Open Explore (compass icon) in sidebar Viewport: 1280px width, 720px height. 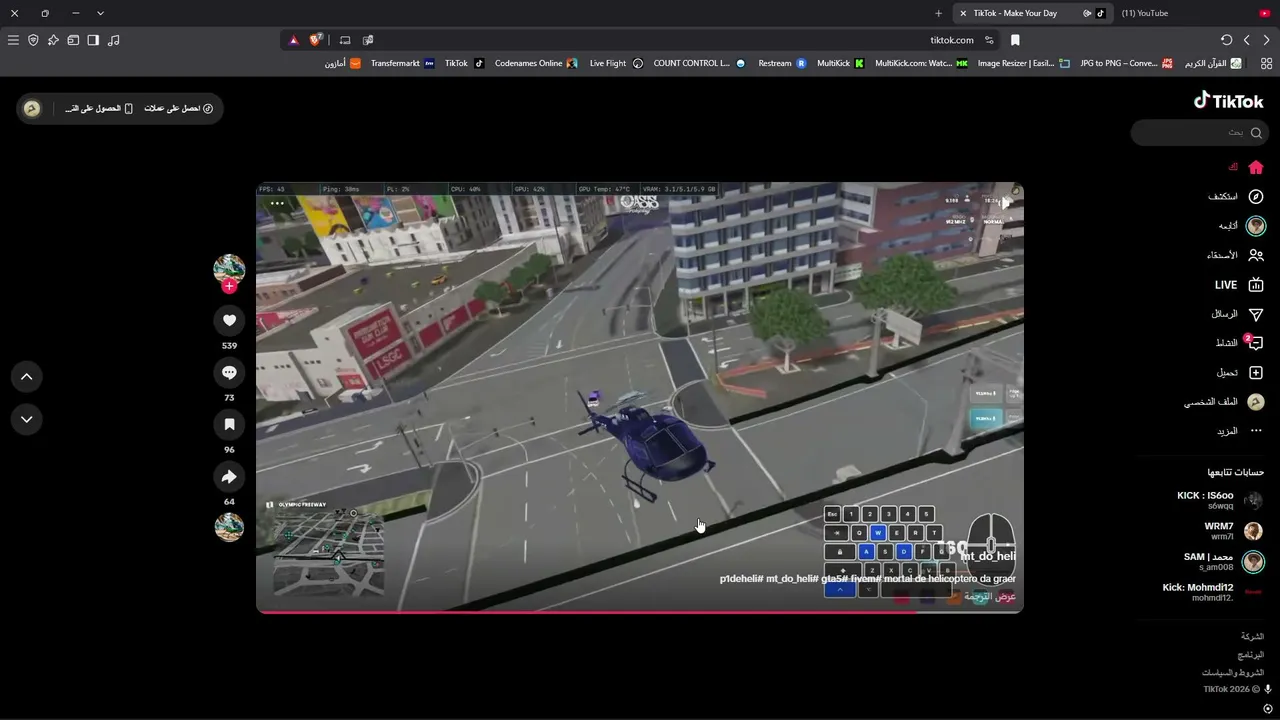coord(1256,196)
